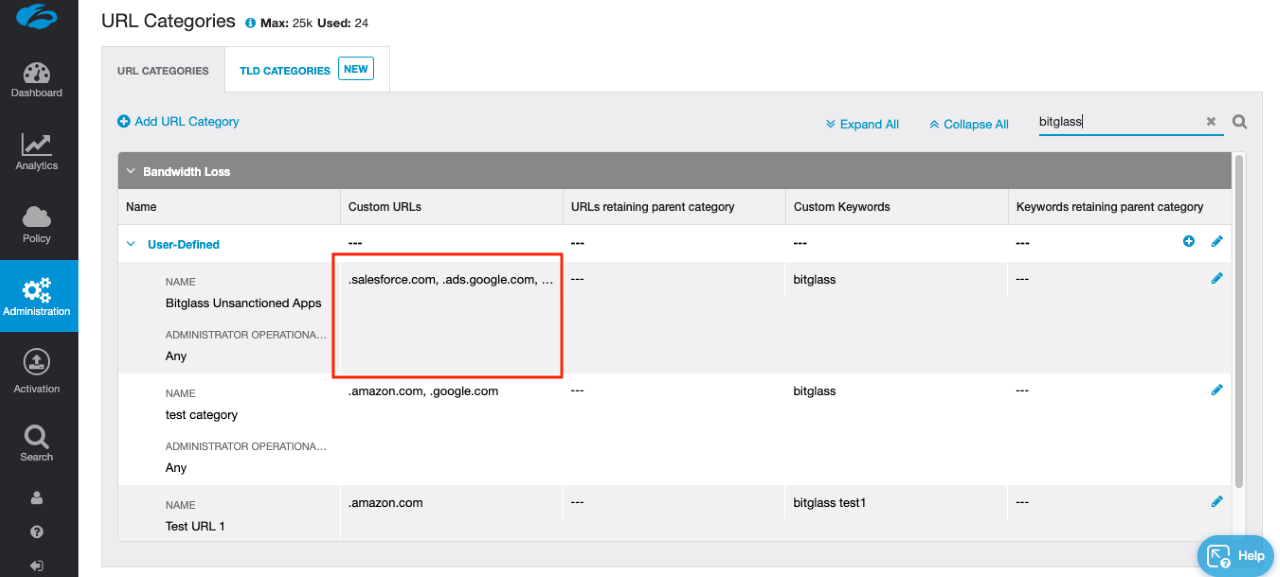Click the magnifier to run search
1280x577 pixels.
coord(1240,122)
